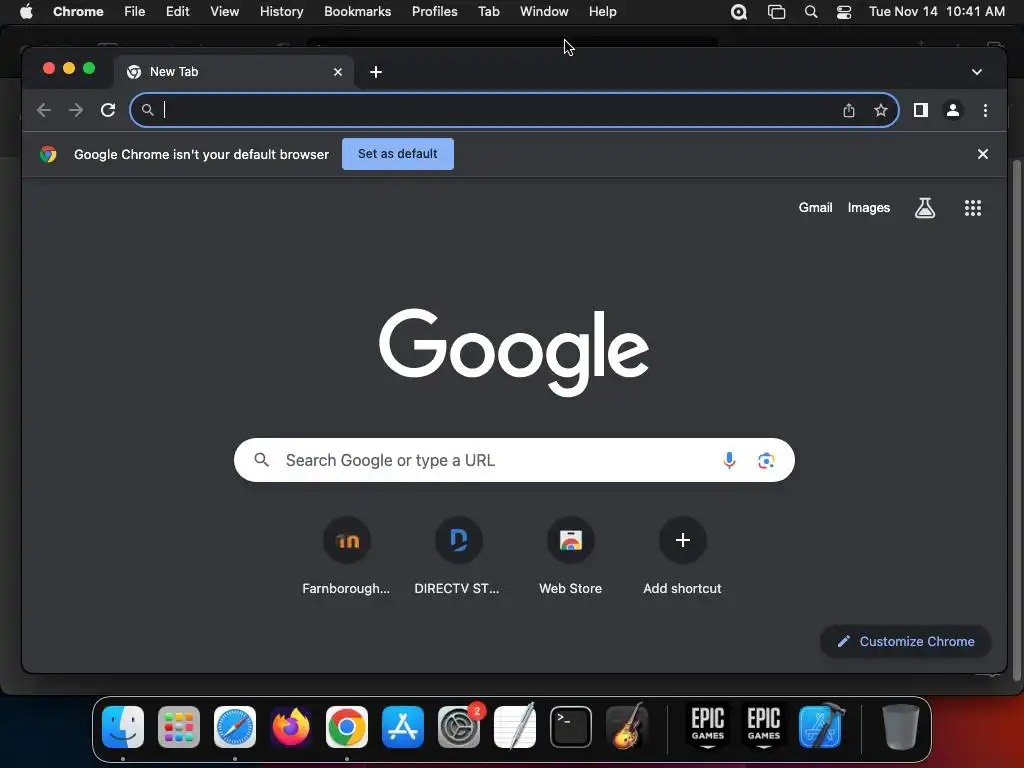Open Finder from the Dock
The image size is (1024, 768).
pos(123,727)
